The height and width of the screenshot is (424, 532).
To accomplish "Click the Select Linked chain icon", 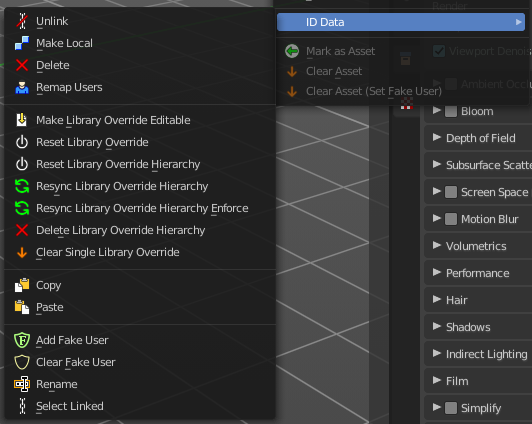I will [22, 406].
